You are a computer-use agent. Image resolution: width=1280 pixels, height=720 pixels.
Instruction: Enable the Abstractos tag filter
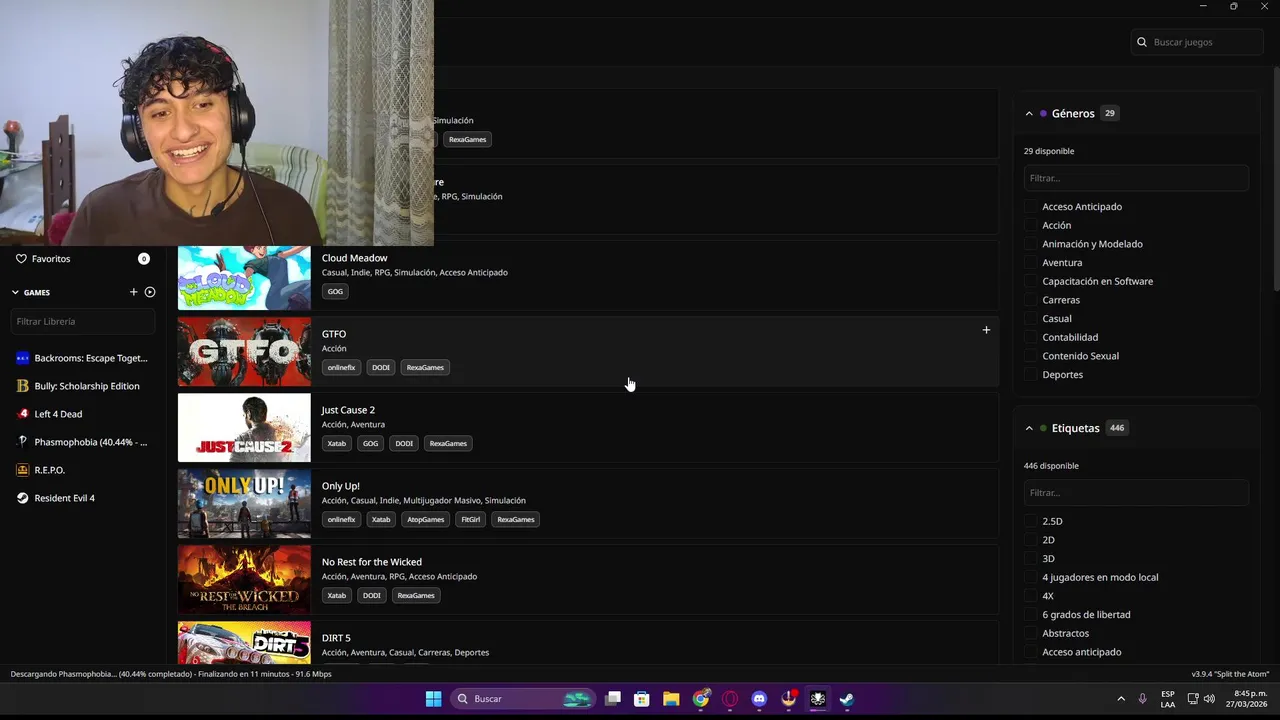(1031, 633)
